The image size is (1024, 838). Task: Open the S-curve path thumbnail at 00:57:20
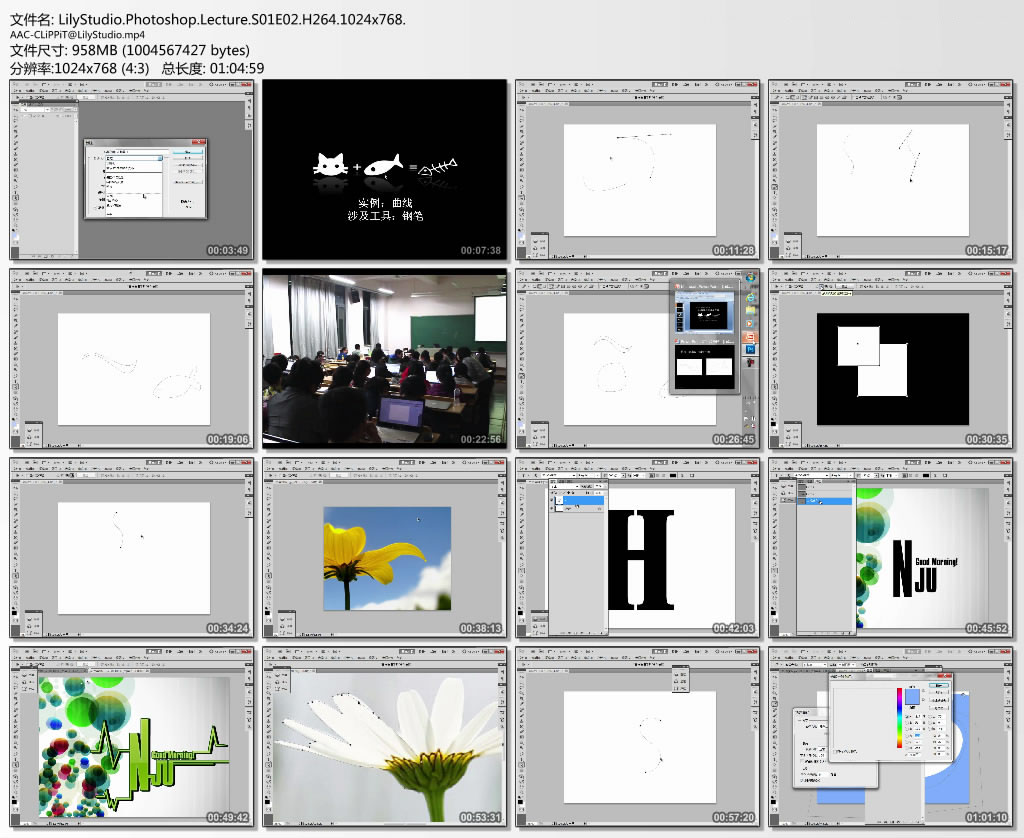pos(637,736)
